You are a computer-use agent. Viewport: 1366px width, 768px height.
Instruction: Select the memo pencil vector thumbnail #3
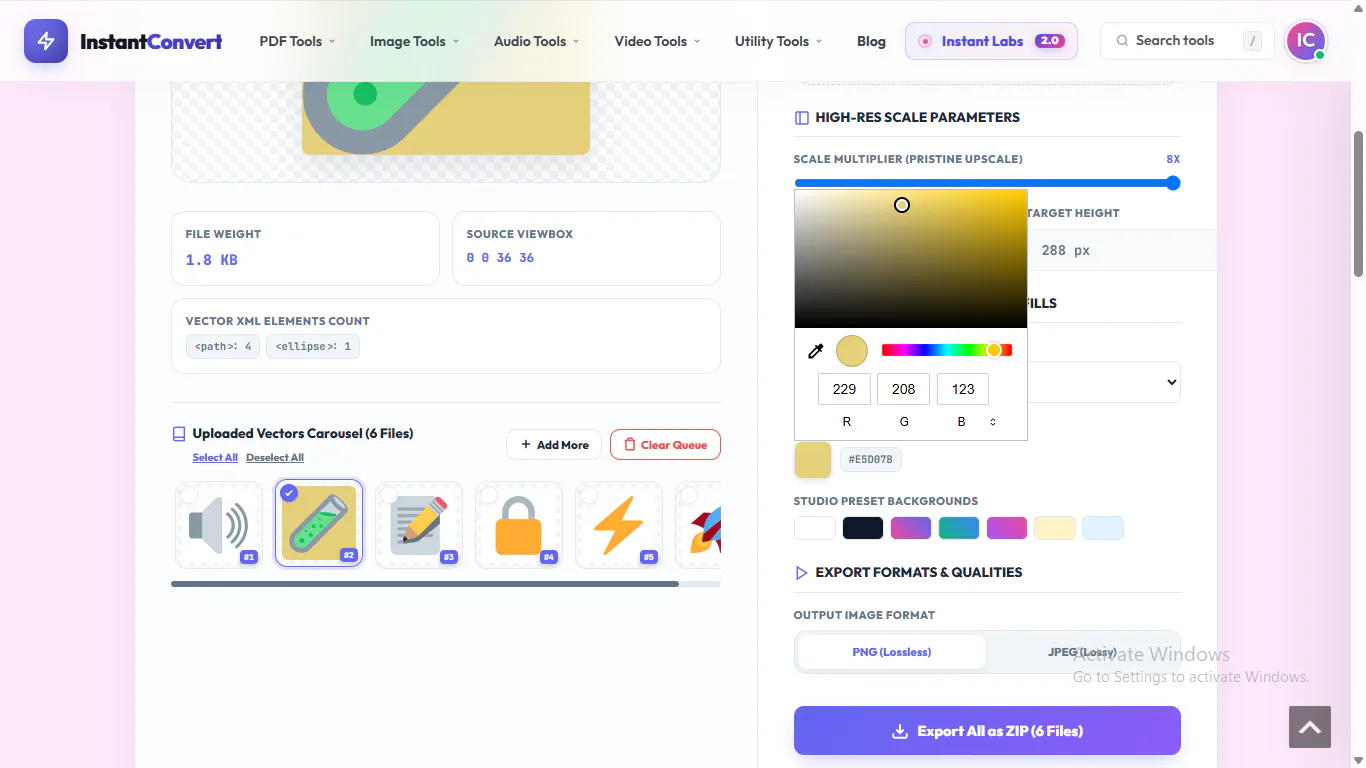(419, 525)
